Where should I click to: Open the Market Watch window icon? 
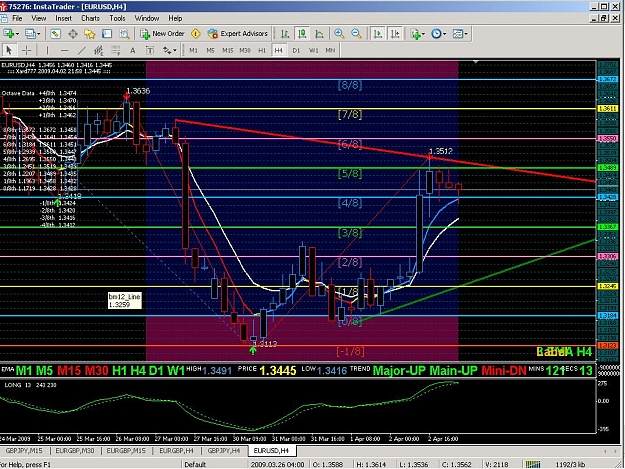coord(55,34)
